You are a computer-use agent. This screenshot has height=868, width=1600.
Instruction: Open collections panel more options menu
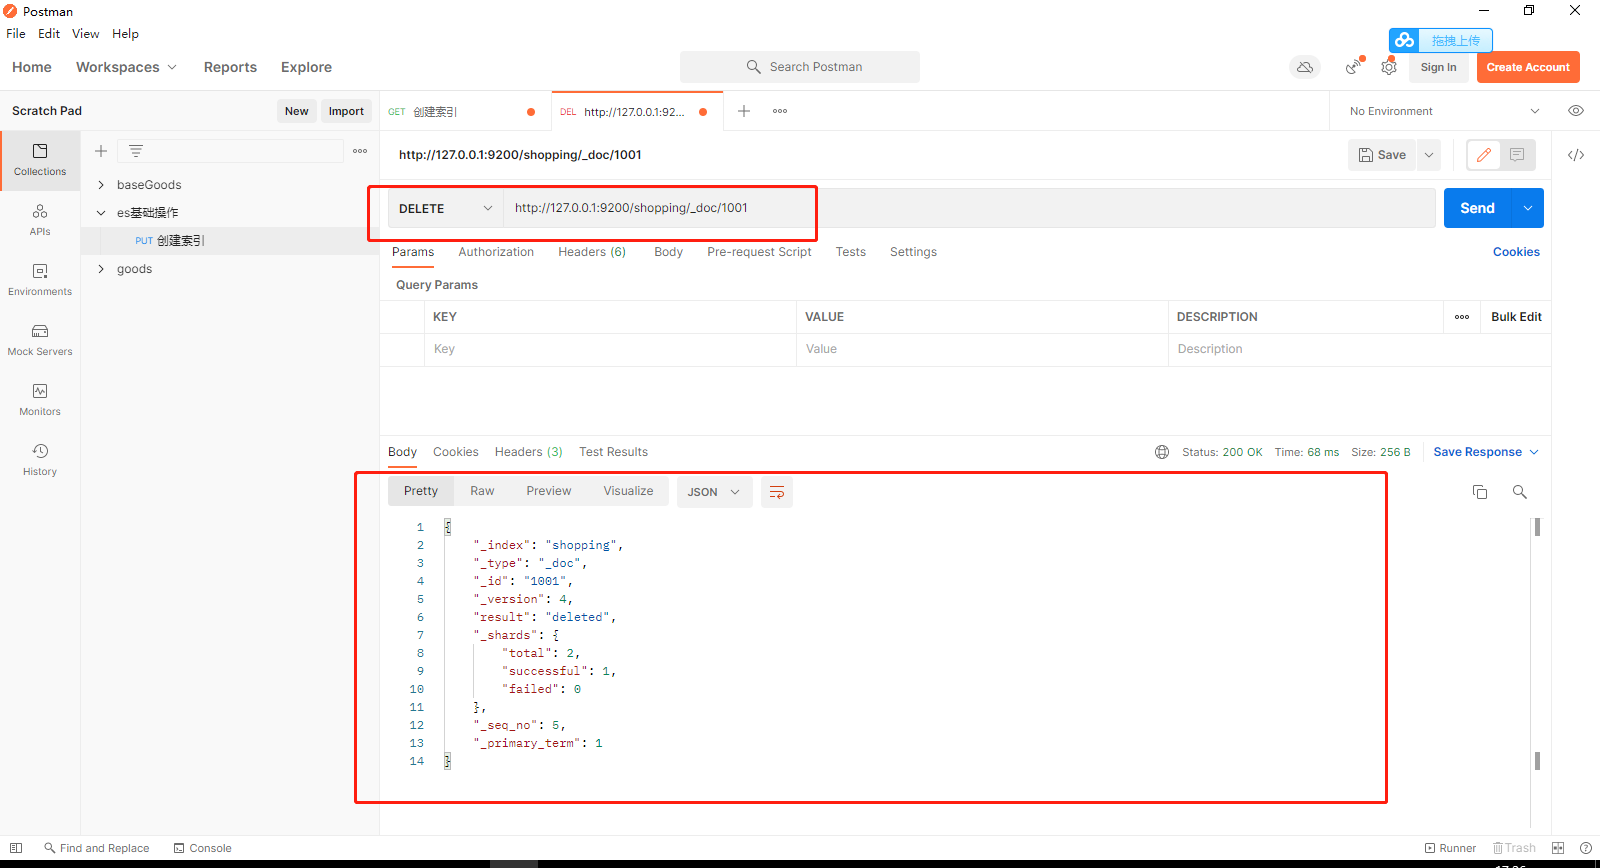pyautogui.click(x=360, y=151)
